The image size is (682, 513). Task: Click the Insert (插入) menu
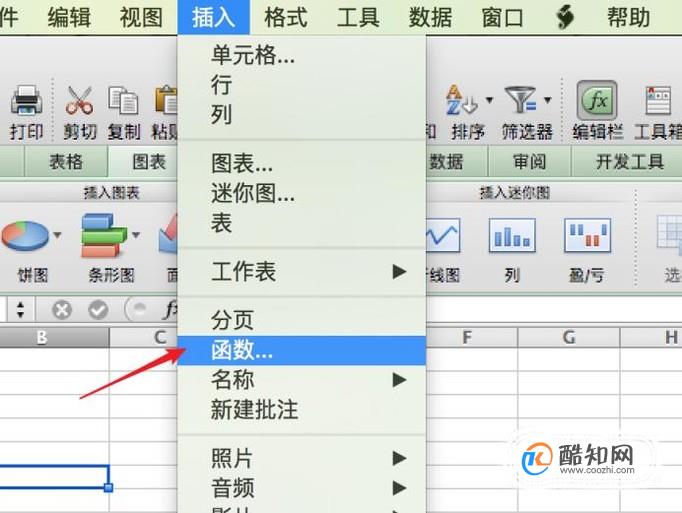point(214,17)
